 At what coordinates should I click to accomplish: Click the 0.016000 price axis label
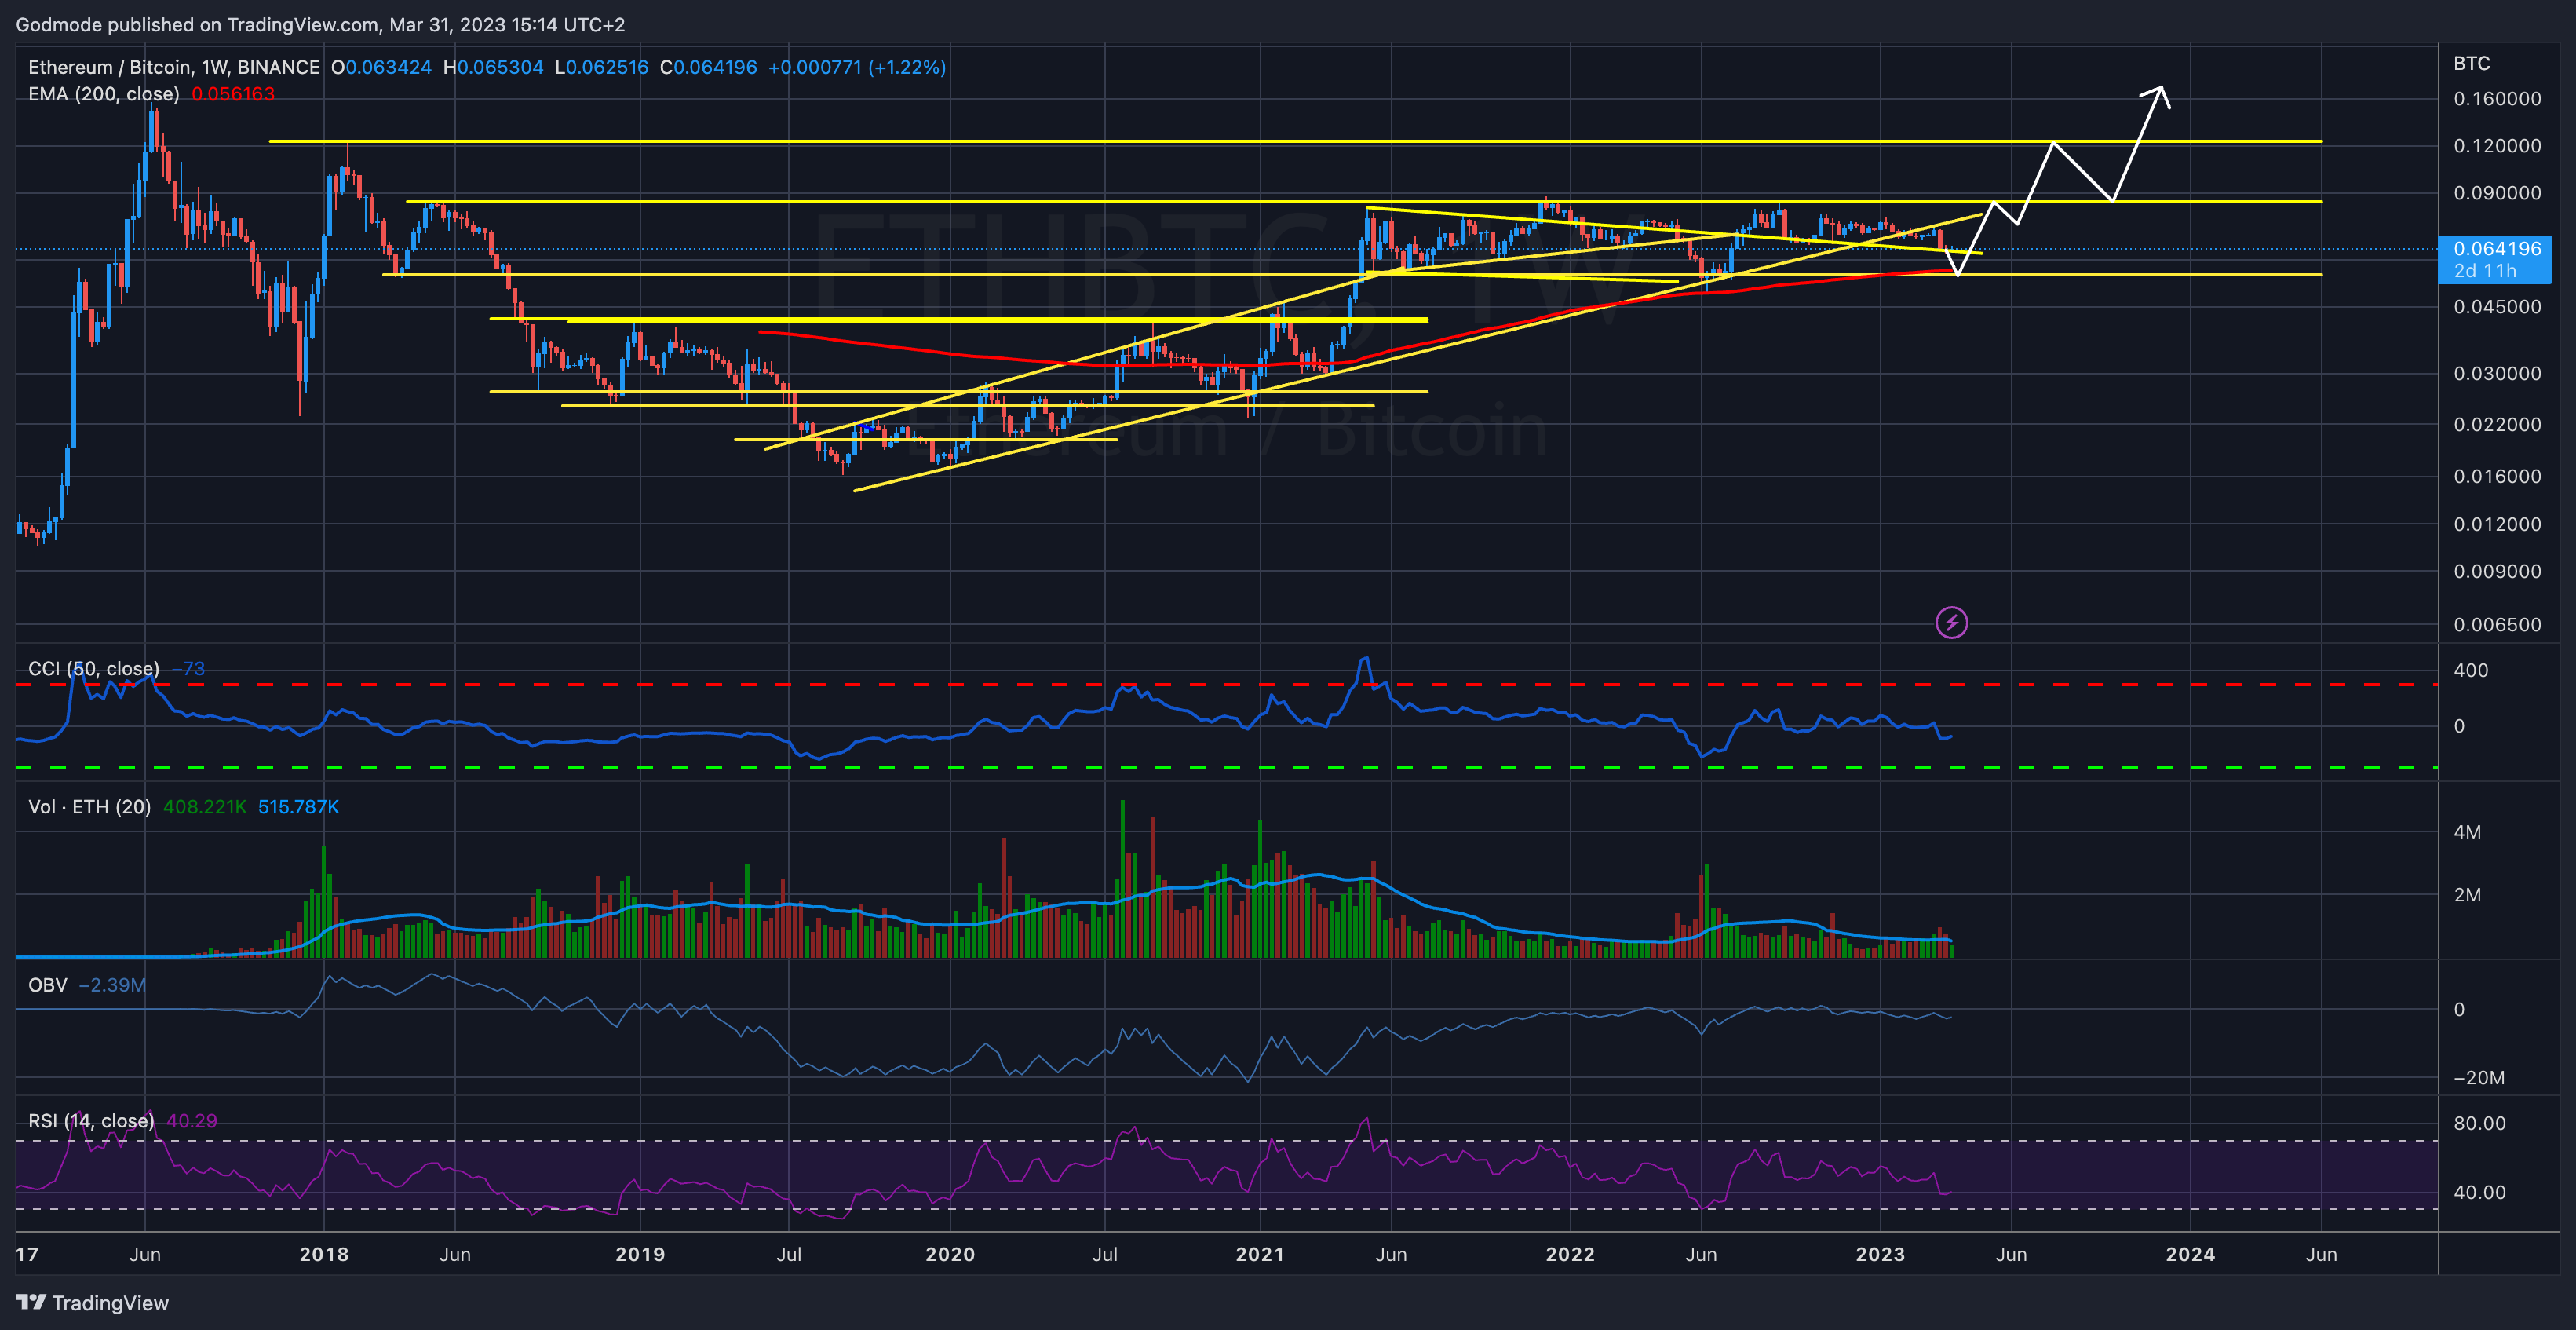point(2497,476)
